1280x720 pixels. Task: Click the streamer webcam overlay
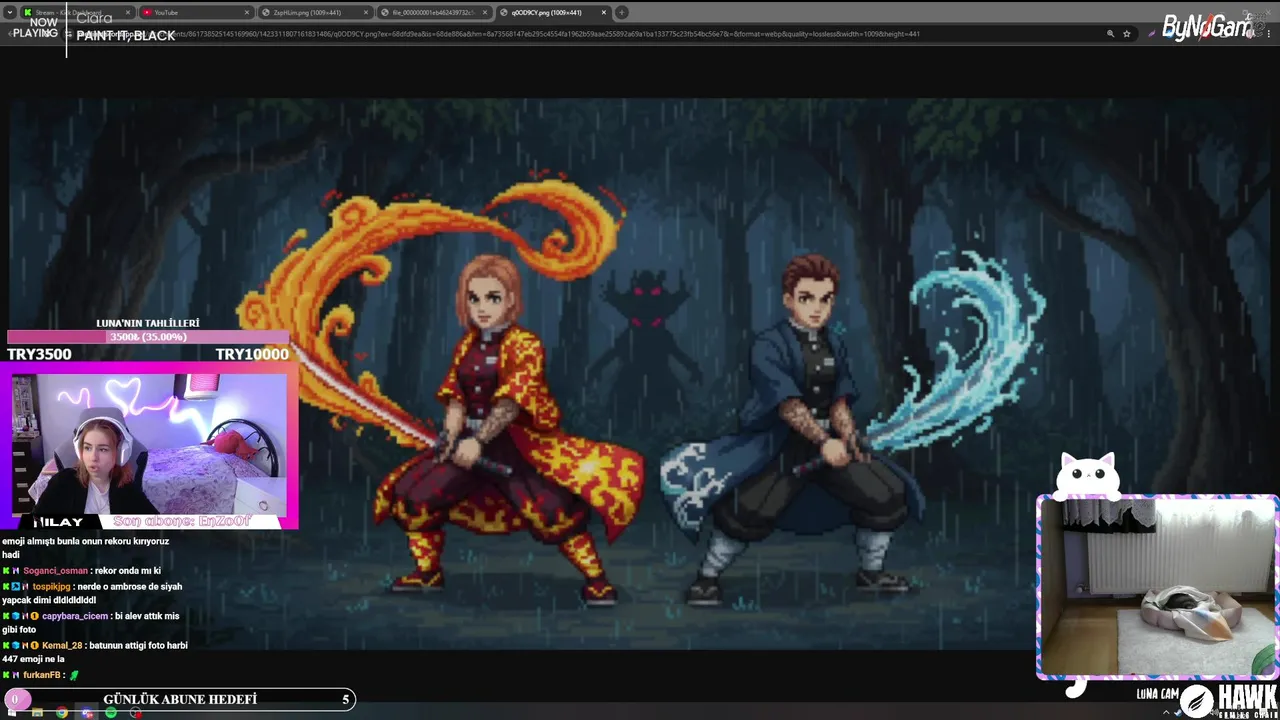pyautogui.click(x=149, y=444)
